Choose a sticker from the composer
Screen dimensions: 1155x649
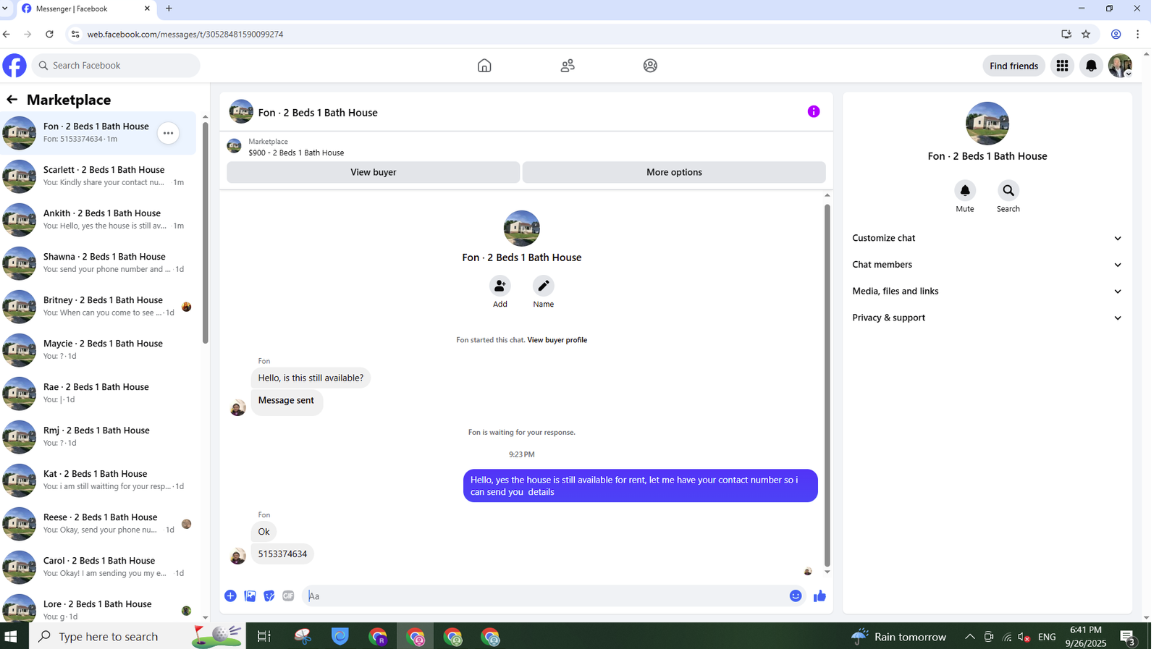[x=269, y=596]
